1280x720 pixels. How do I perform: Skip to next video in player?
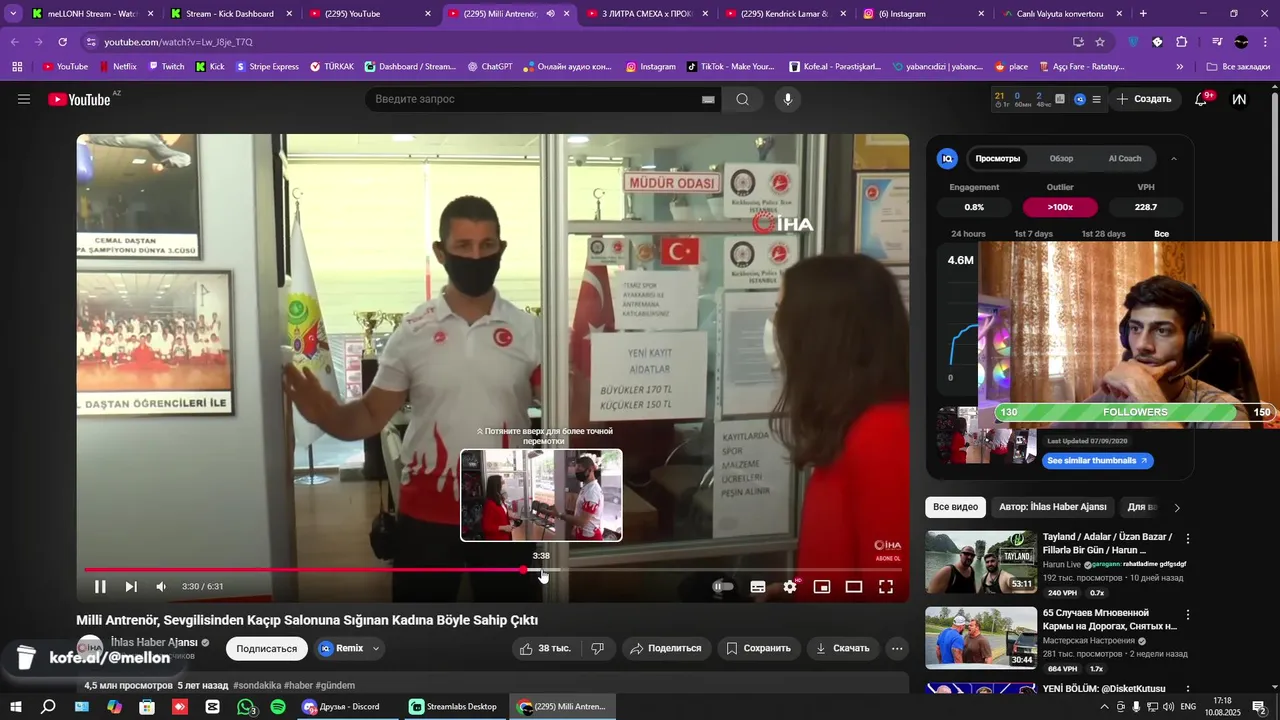pyautogui.click(x=131, y=587)
